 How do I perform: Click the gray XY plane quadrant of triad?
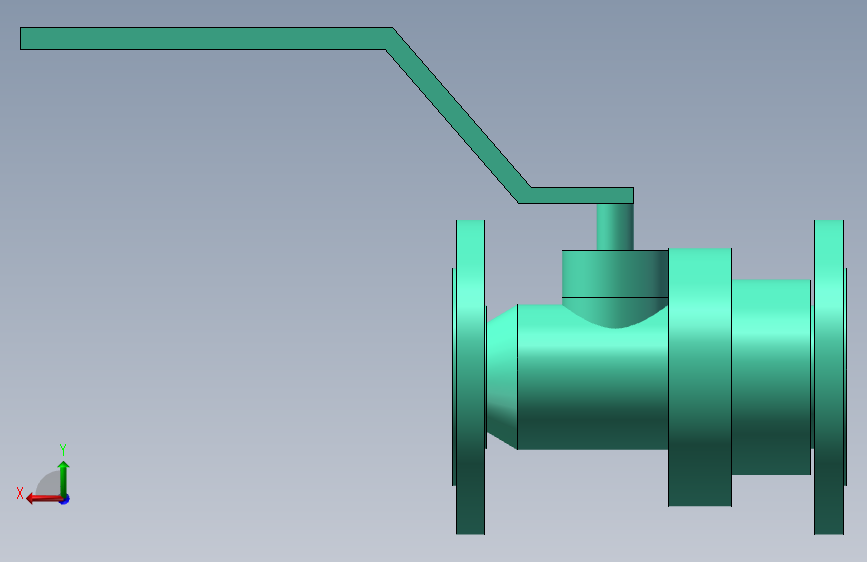pos(49,485)
